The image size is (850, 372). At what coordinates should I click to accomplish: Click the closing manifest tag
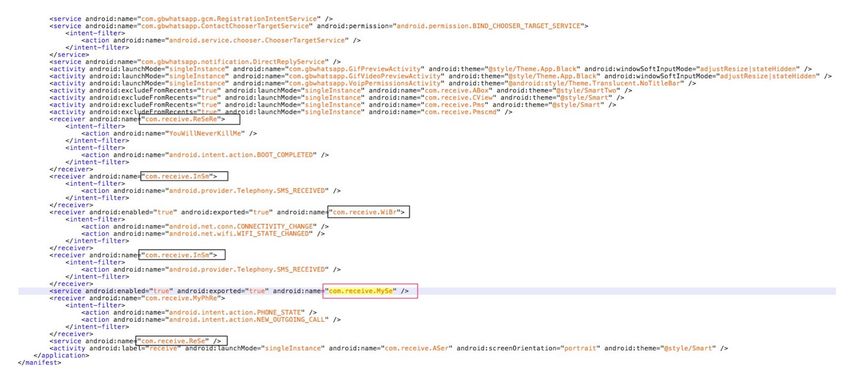click(40, 362)
